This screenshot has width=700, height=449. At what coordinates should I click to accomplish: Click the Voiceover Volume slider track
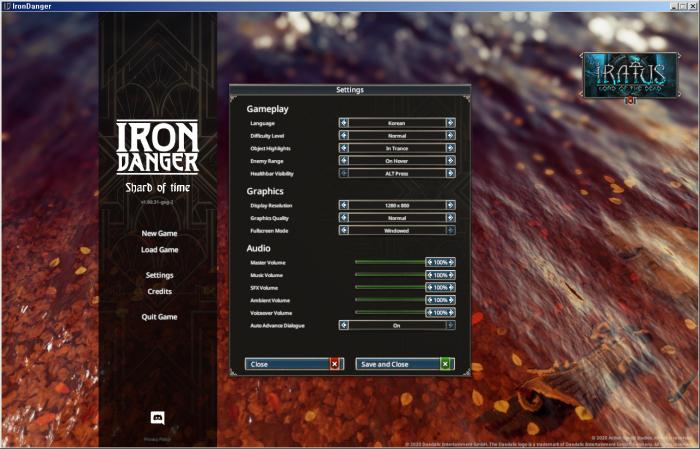[390, 312]
